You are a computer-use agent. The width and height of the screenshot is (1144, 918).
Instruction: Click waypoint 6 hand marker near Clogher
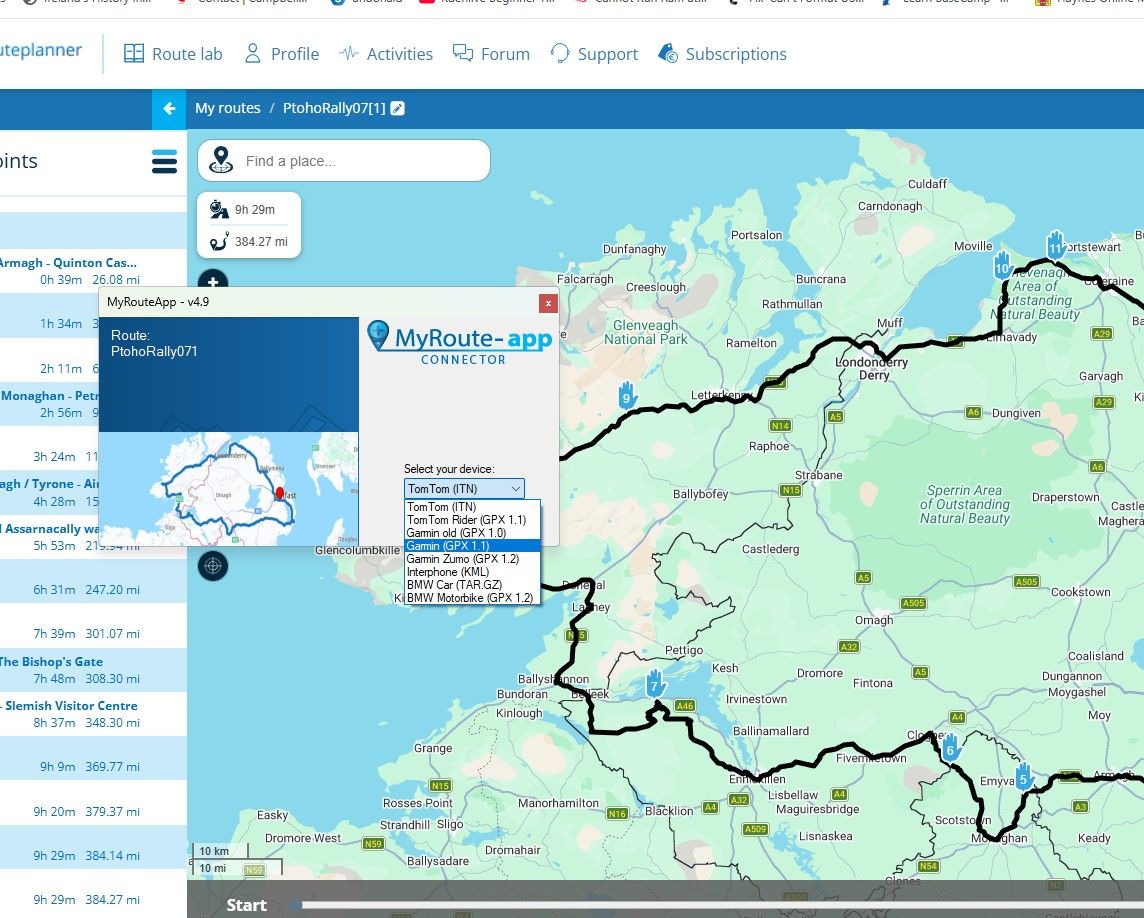tap(949, 747)
